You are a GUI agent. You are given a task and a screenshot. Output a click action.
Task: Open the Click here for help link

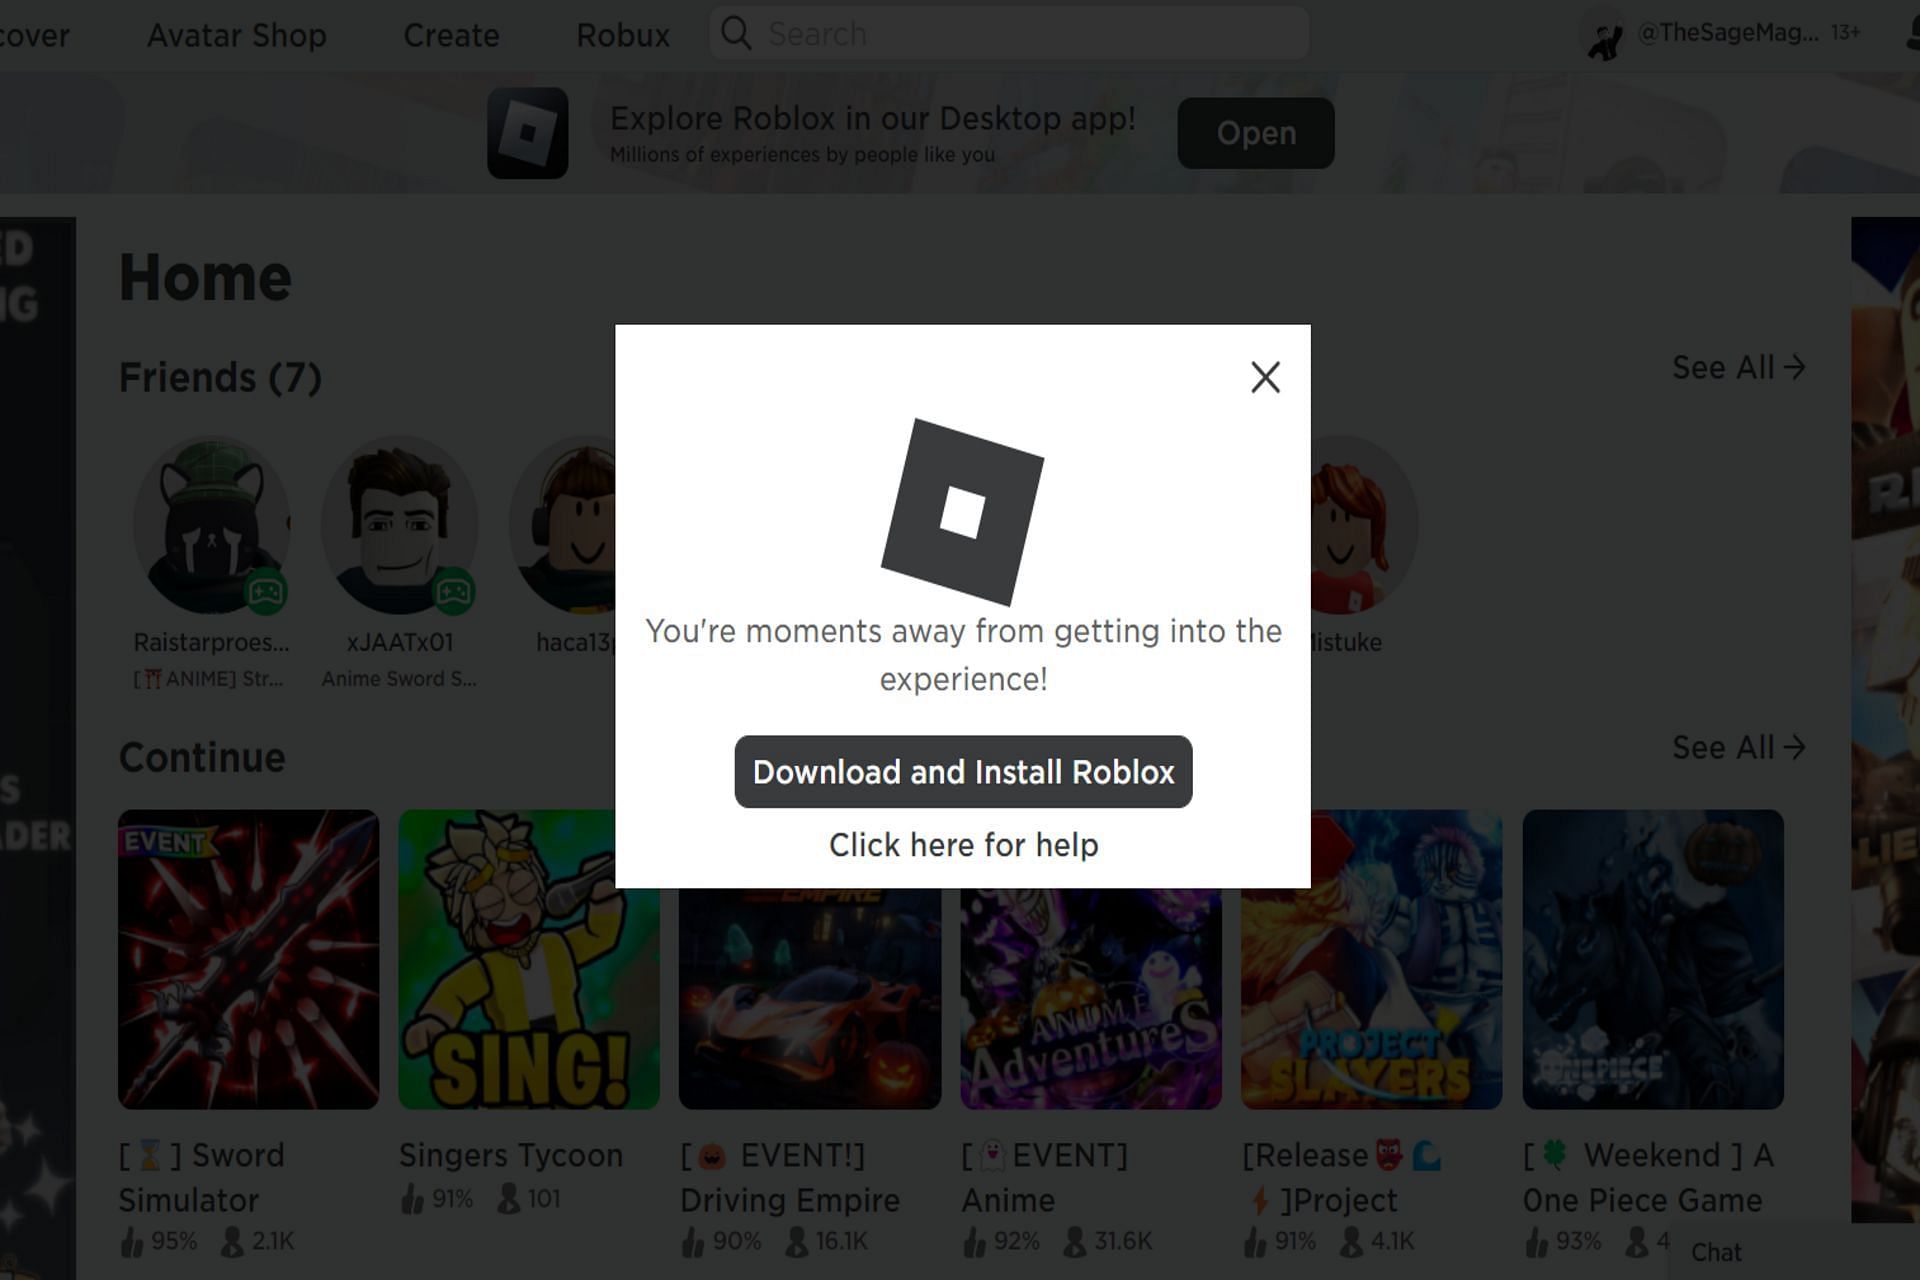[963, 845]
